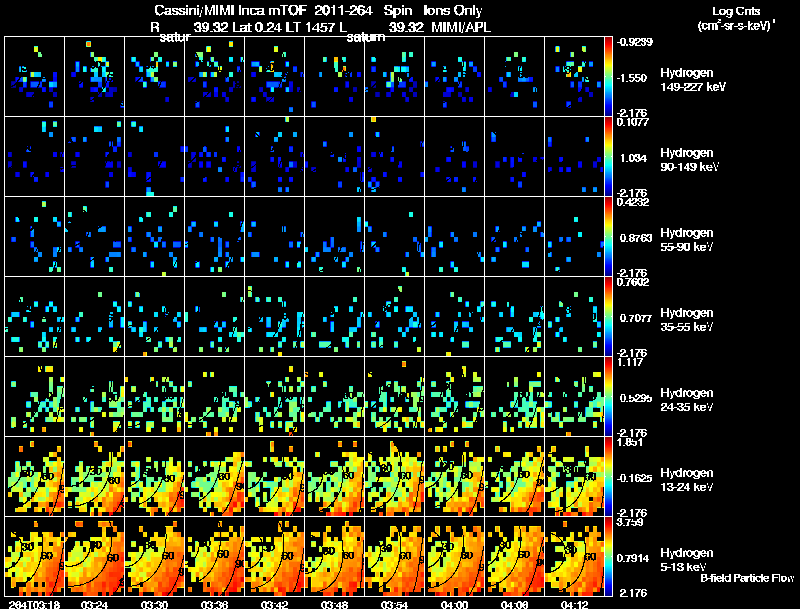Click the 1.034 colorbar value

tap(634, 158)
